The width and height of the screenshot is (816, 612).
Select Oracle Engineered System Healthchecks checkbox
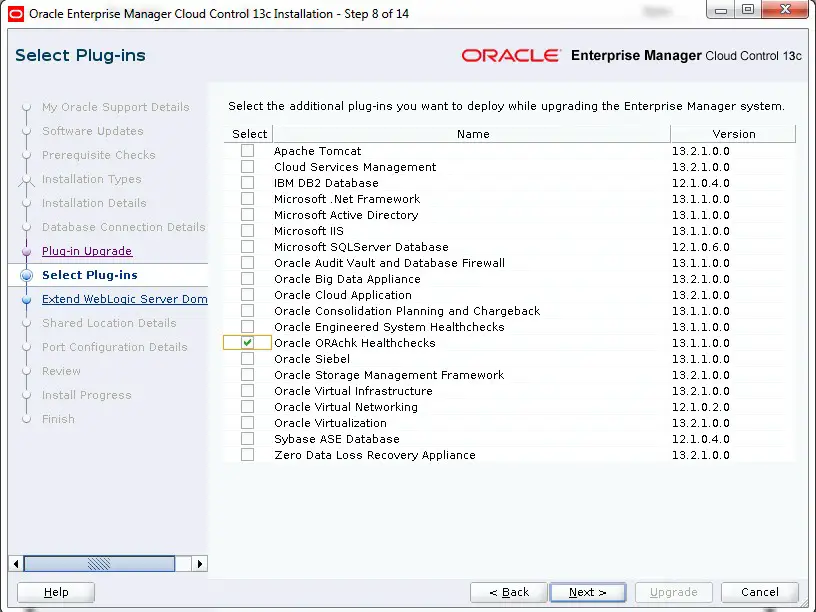coord(247,327)
